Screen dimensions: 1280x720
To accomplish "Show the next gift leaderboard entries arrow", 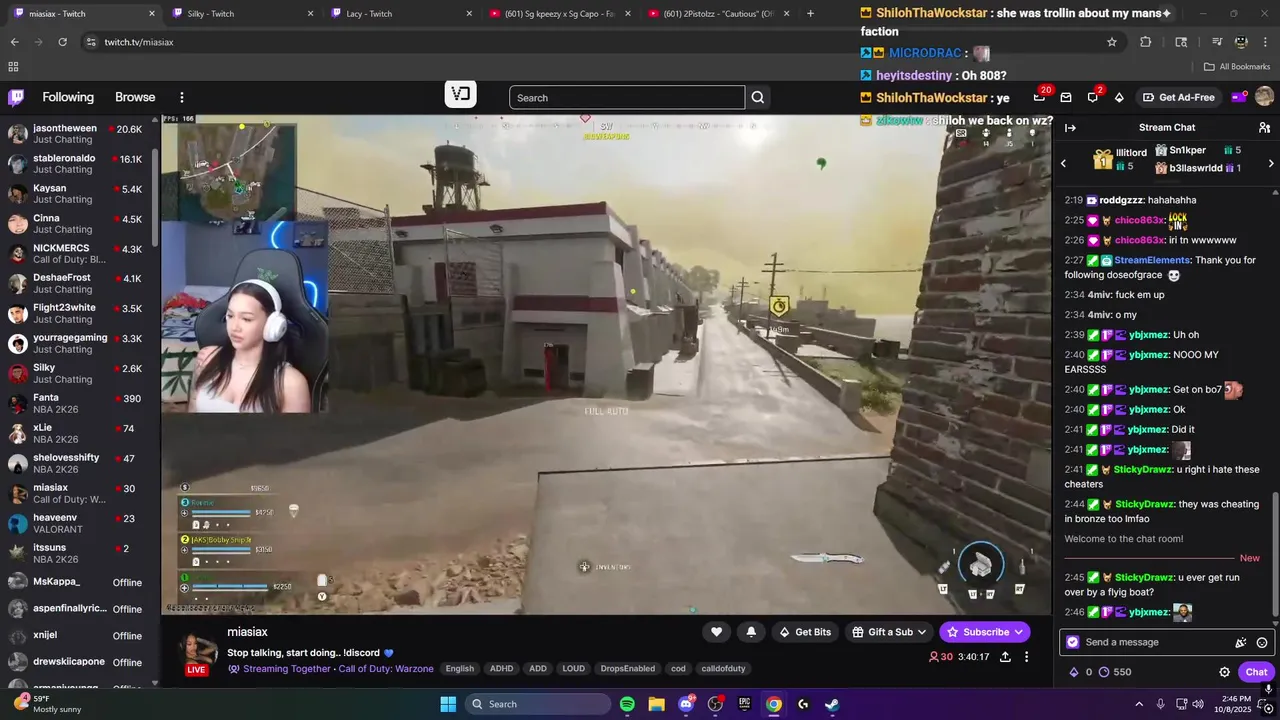I will tap(1271, 163).
